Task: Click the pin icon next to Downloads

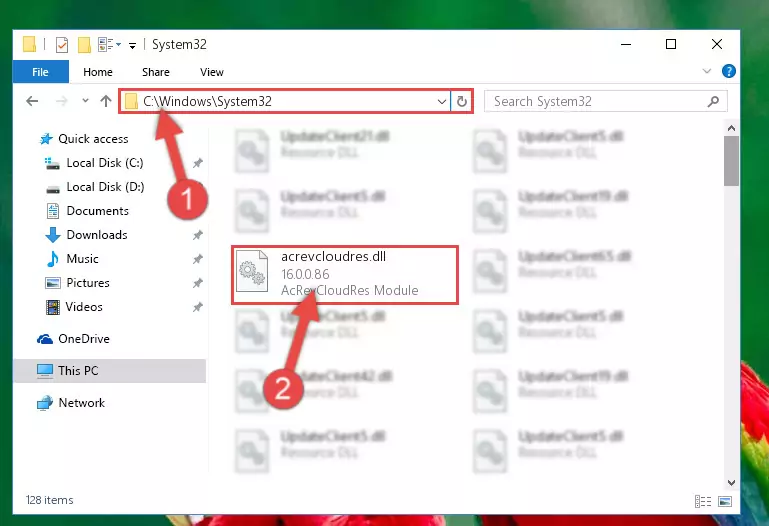Action: click(198, 235)
